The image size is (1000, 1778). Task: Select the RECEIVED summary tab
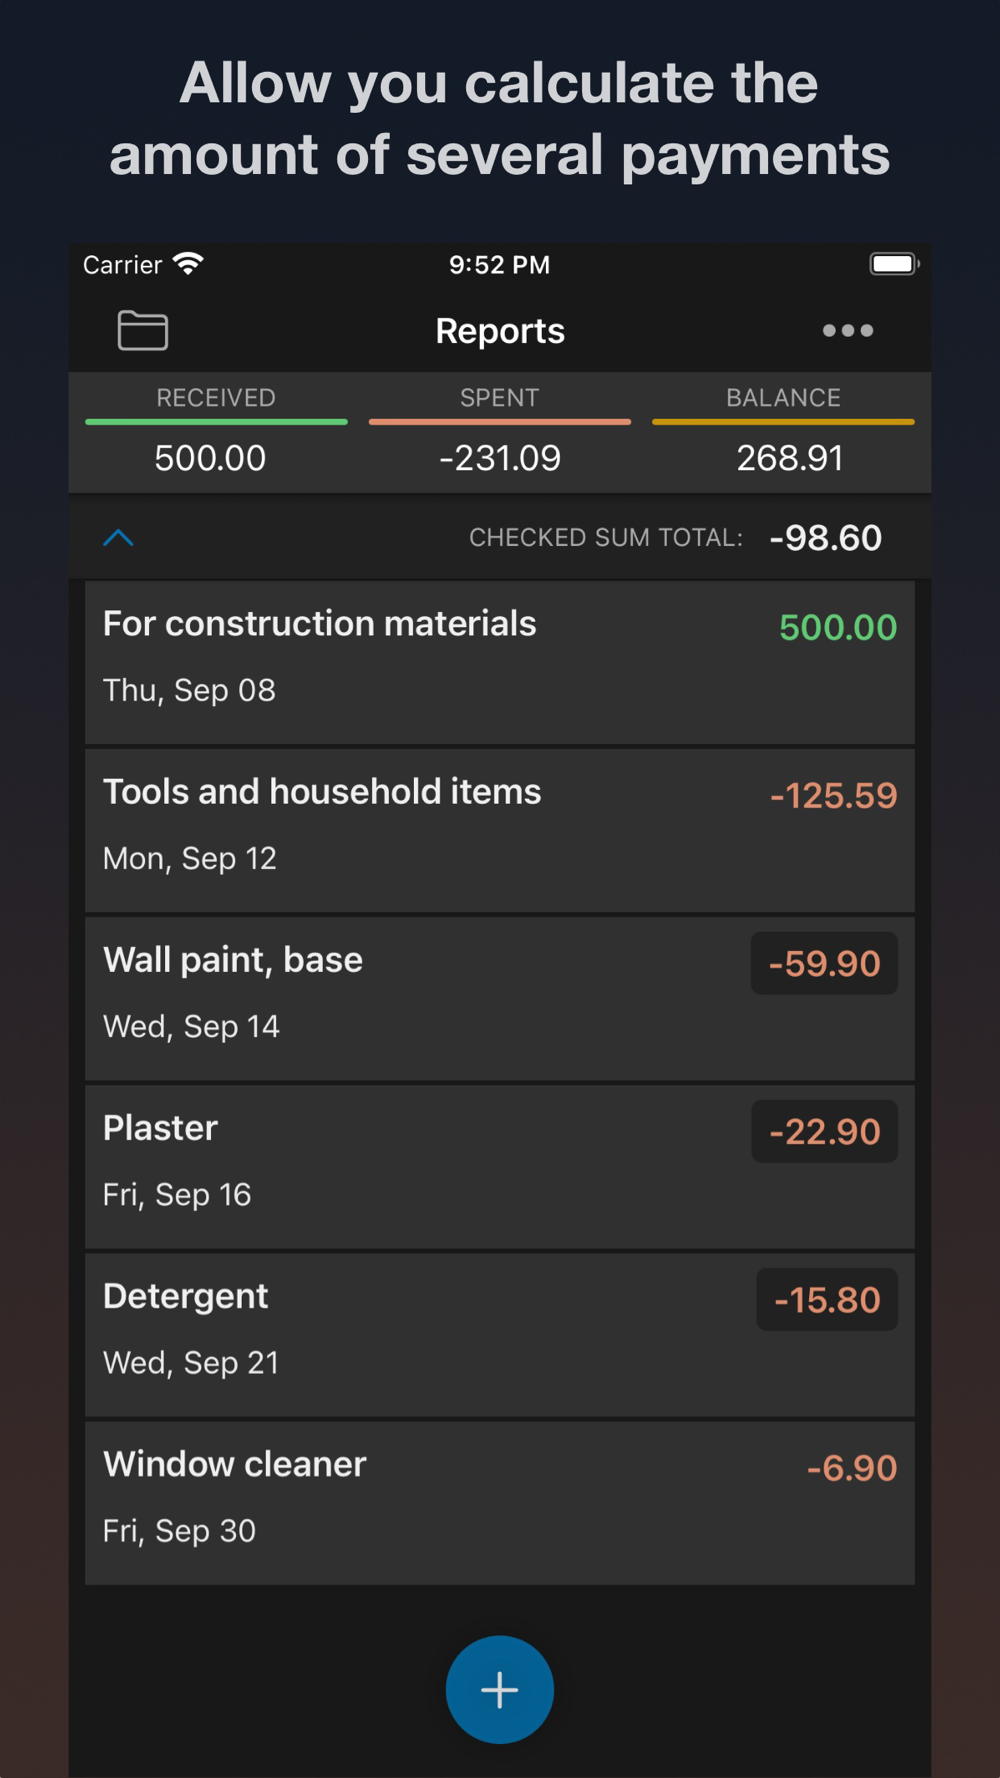(x=216, y=432)
